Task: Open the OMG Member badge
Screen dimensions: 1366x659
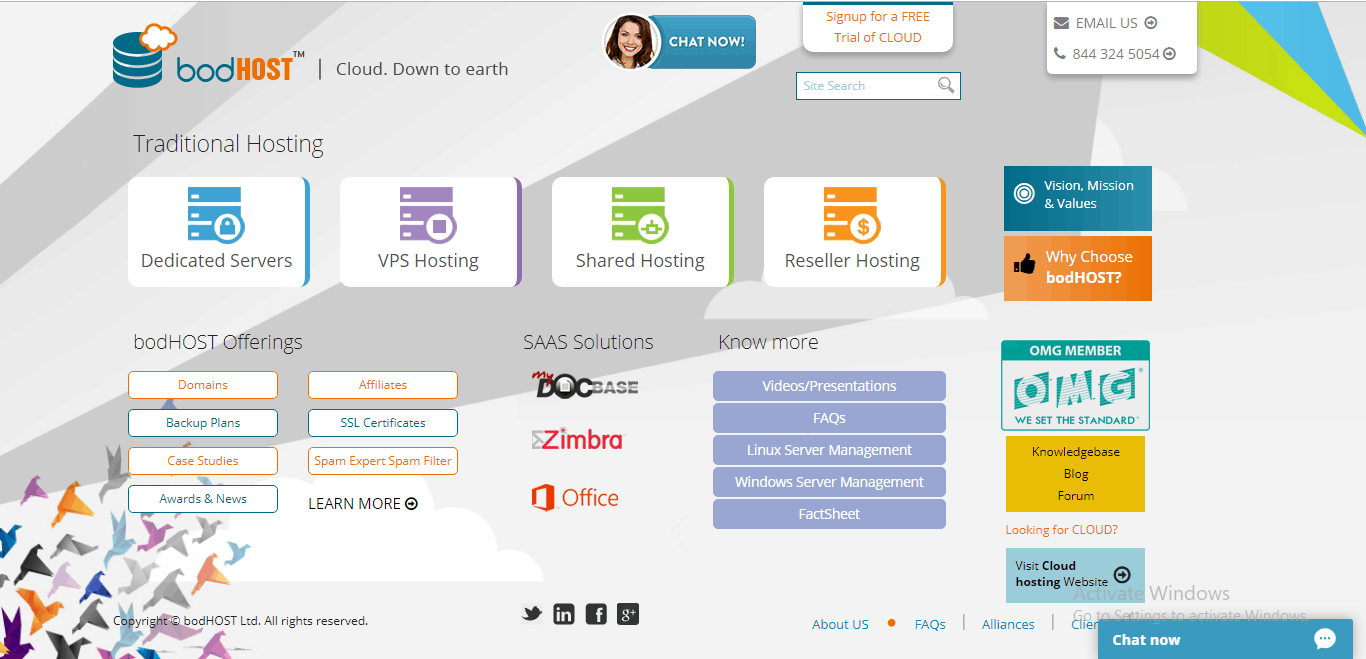Action: (1076, 385)
